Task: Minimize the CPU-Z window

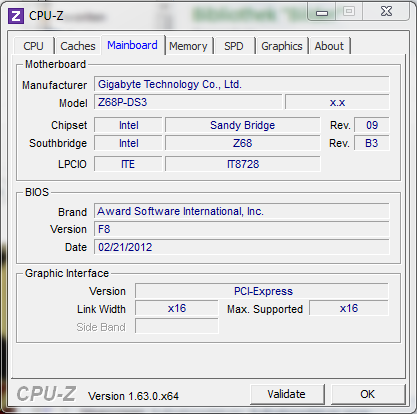Action: pos(322,12)
